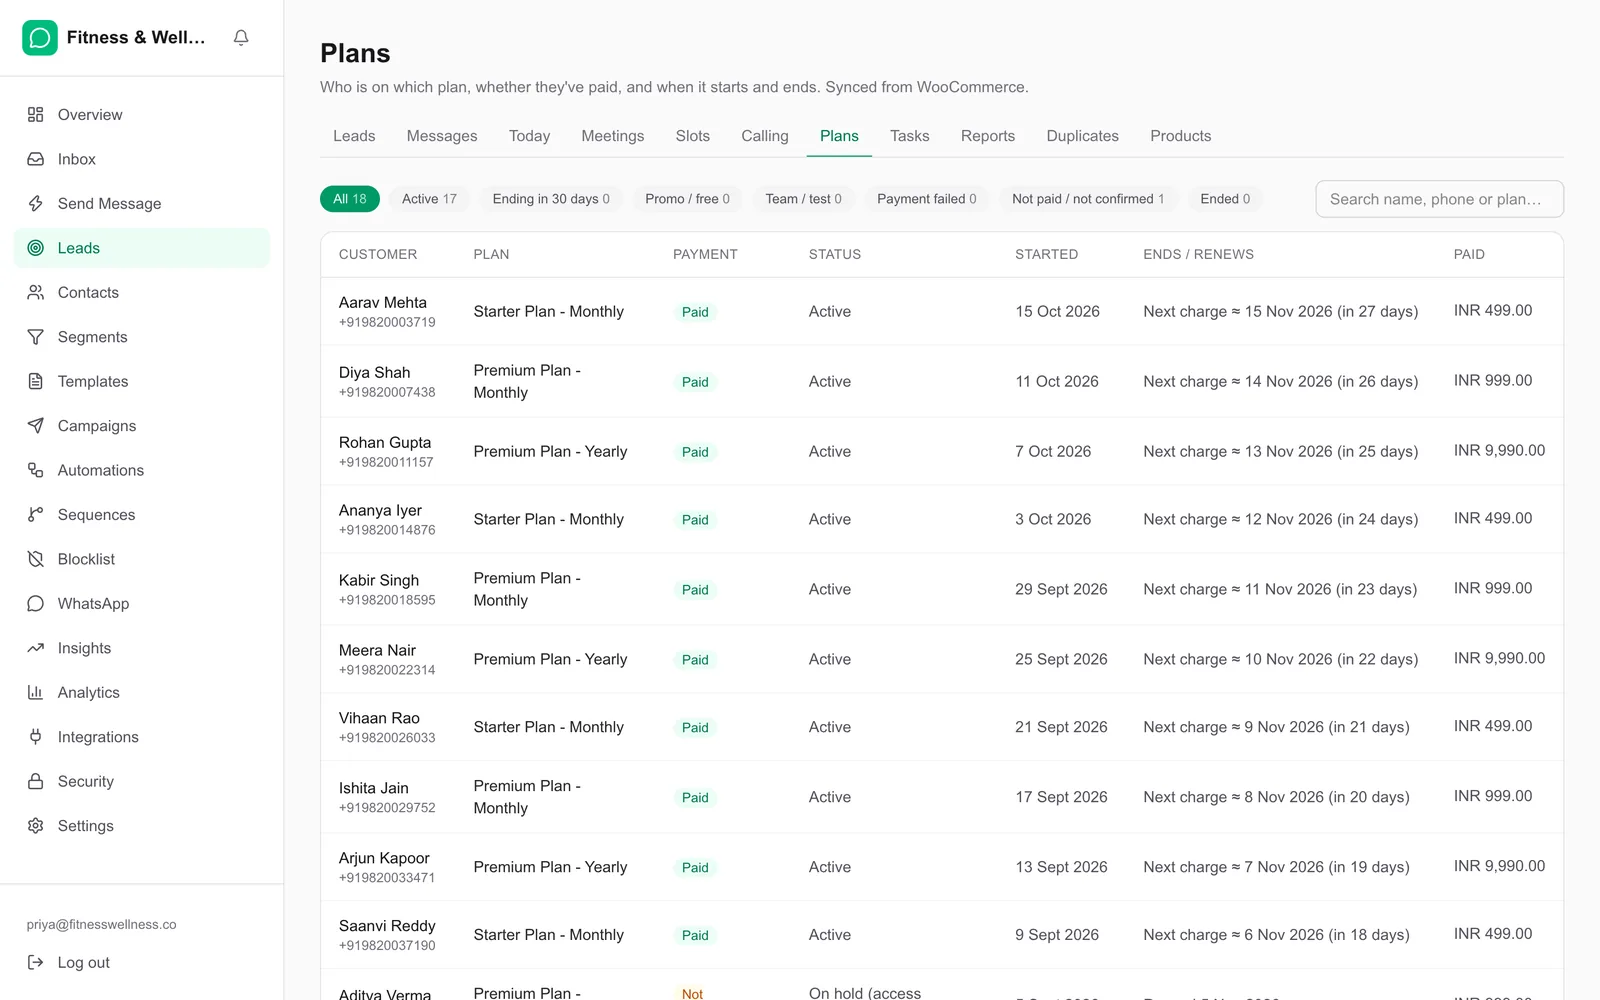The width and height of the screenshot is (1600, 1000).
Task: Open notifications bell
Action: 241,38
